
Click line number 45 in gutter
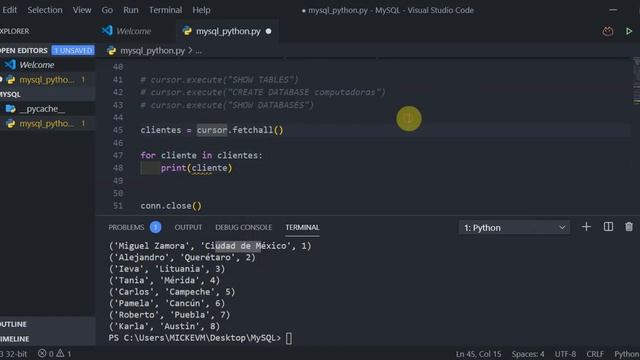(x=118, y=130)
